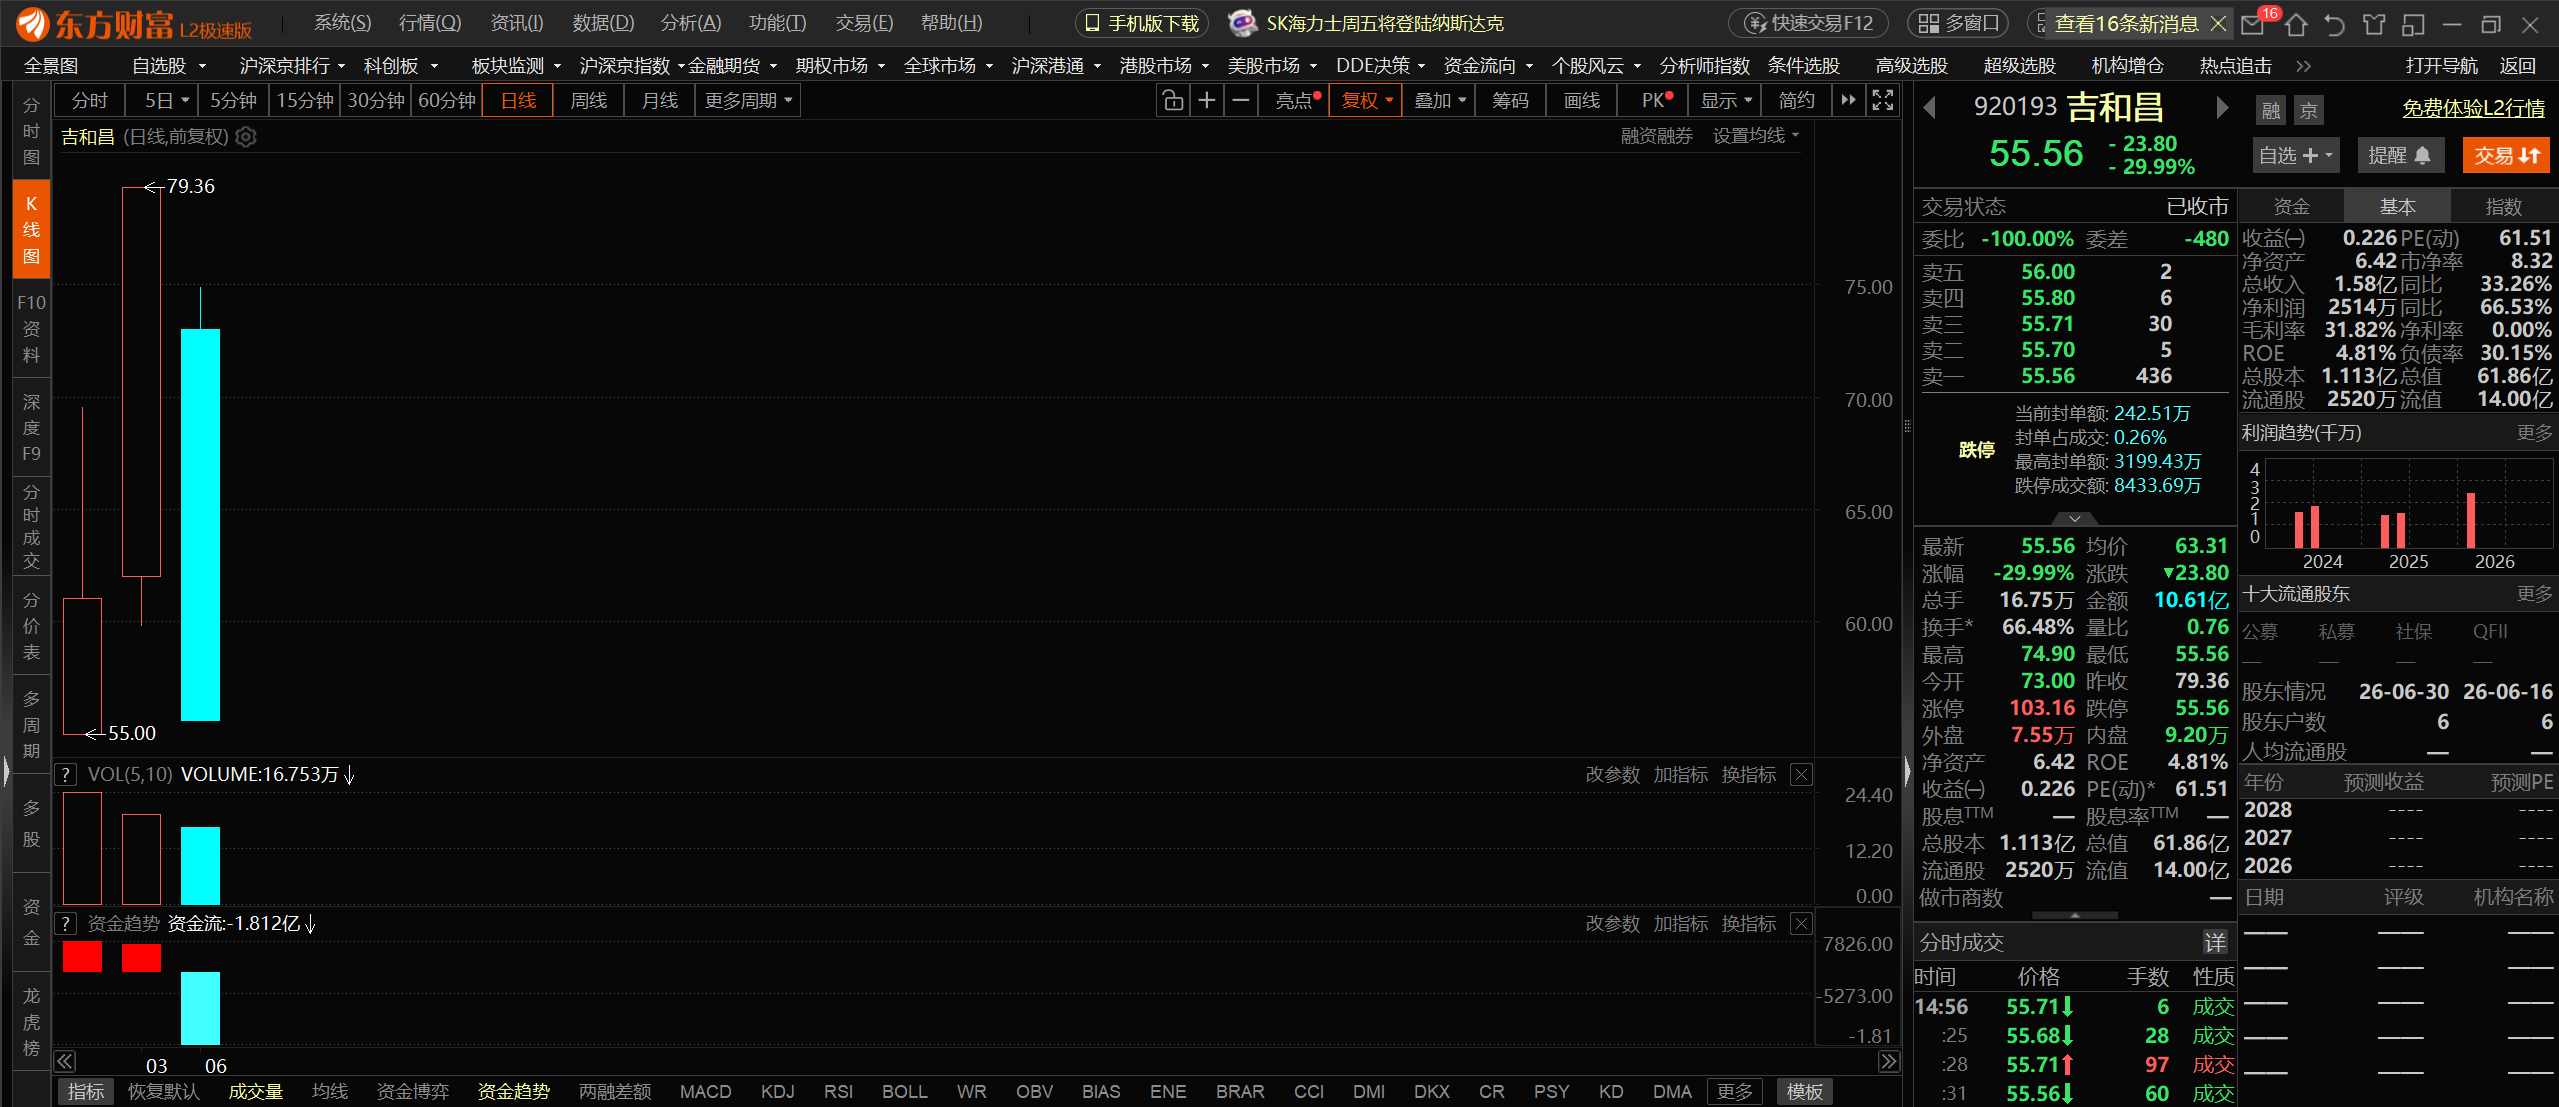Click the fast-forward double arrow icon
Image resolution: width=2559 pixels, height=1107 pixels.
tap(1848, 101)
